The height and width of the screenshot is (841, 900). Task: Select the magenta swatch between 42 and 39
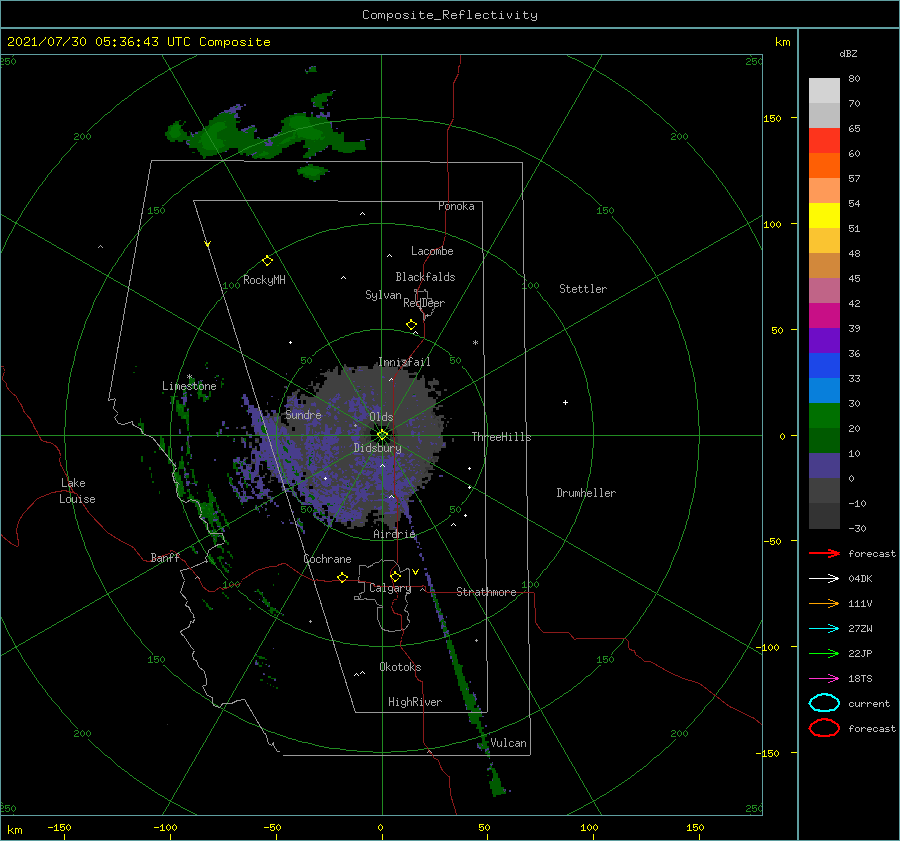824,316
